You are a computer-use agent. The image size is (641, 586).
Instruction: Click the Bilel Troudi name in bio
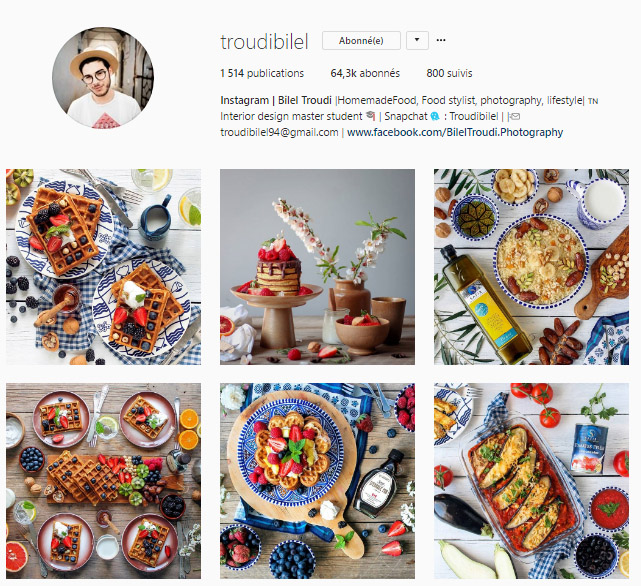pos(305,100)
